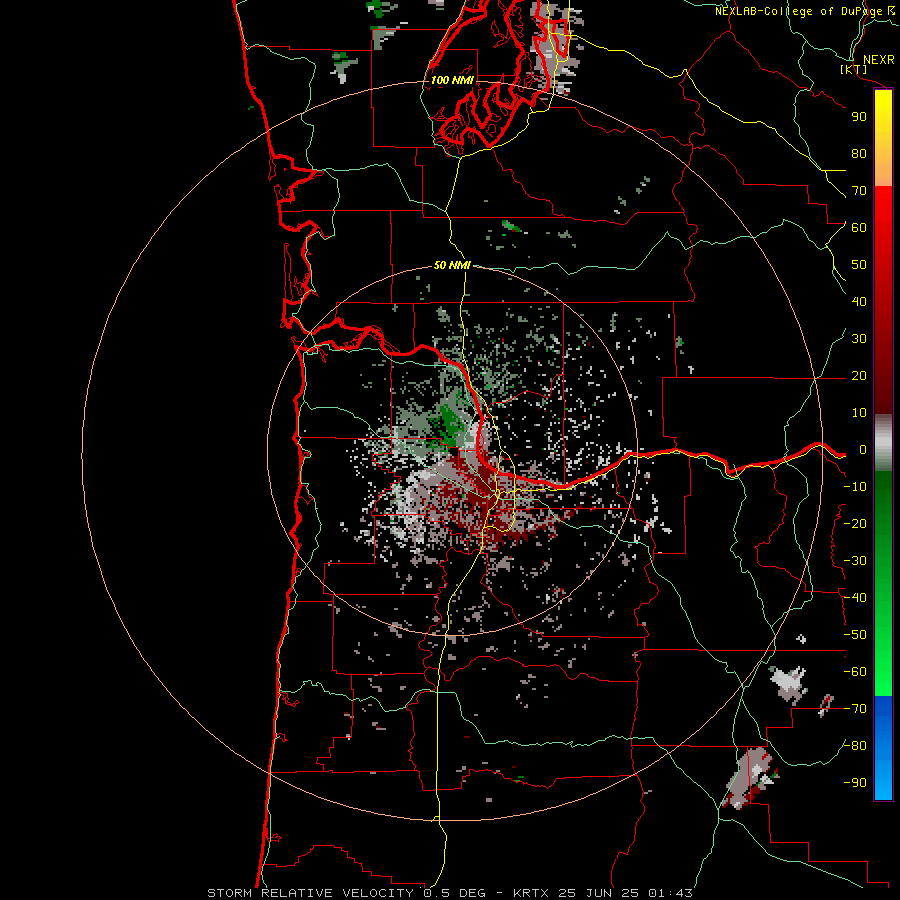This screenshot has width=900, height=900.
Task: Click the 50 NMI range ring label
Action: [452, 265]
